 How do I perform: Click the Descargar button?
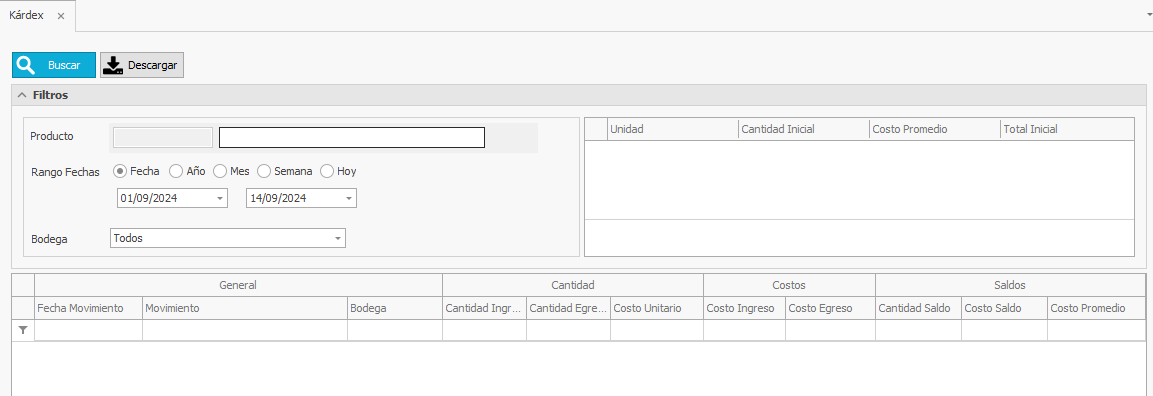click(x=142, y=65)
